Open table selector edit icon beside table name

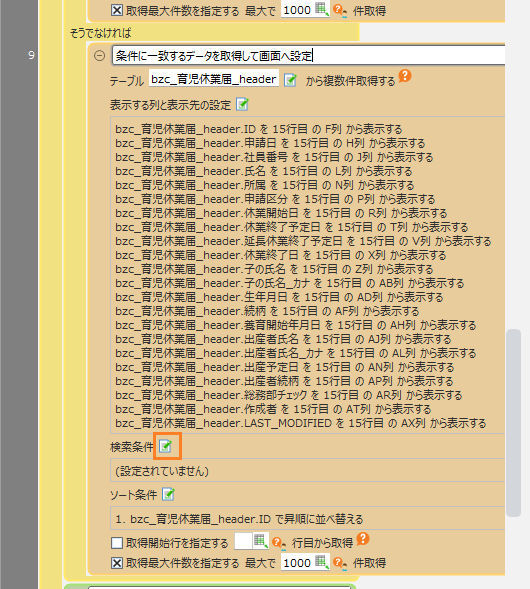pyautogui.click(x=290, y=80)
